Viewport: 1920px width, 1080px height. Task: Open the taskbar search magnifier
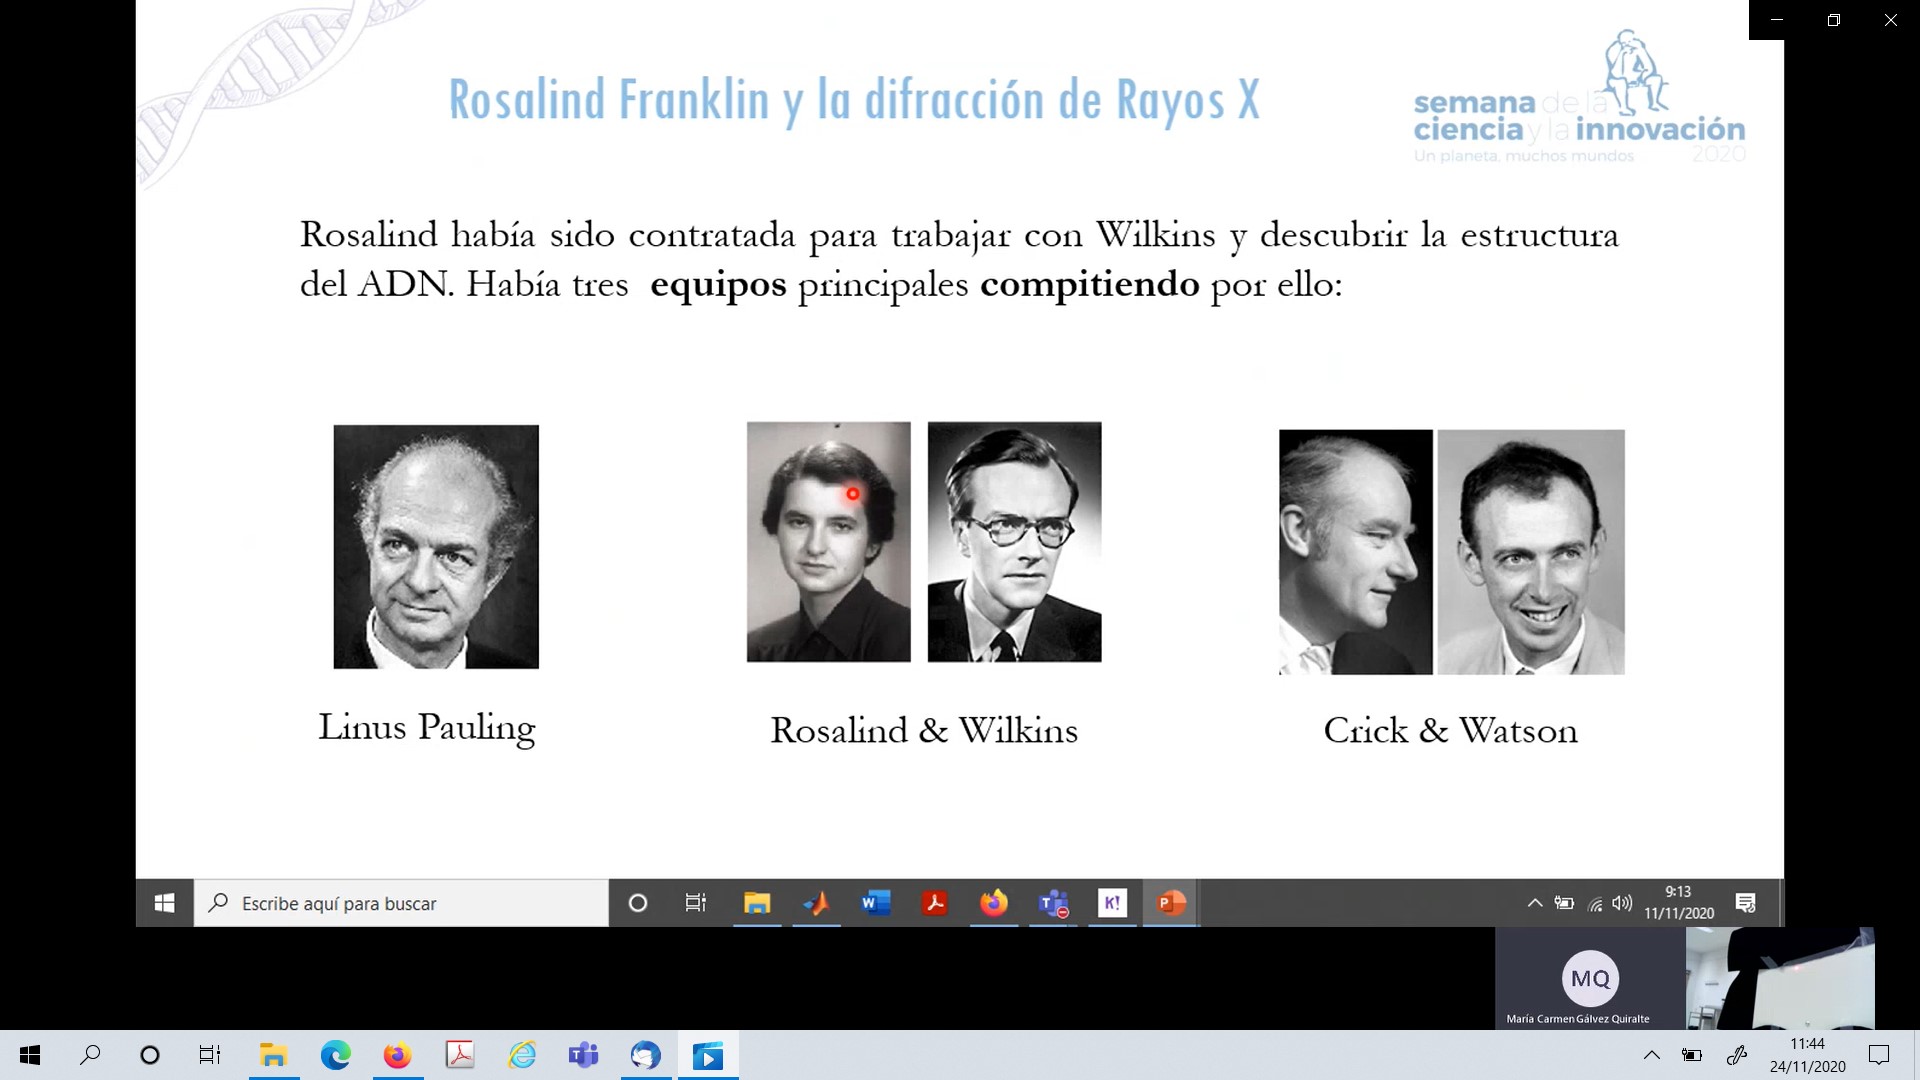(90, 1055)
